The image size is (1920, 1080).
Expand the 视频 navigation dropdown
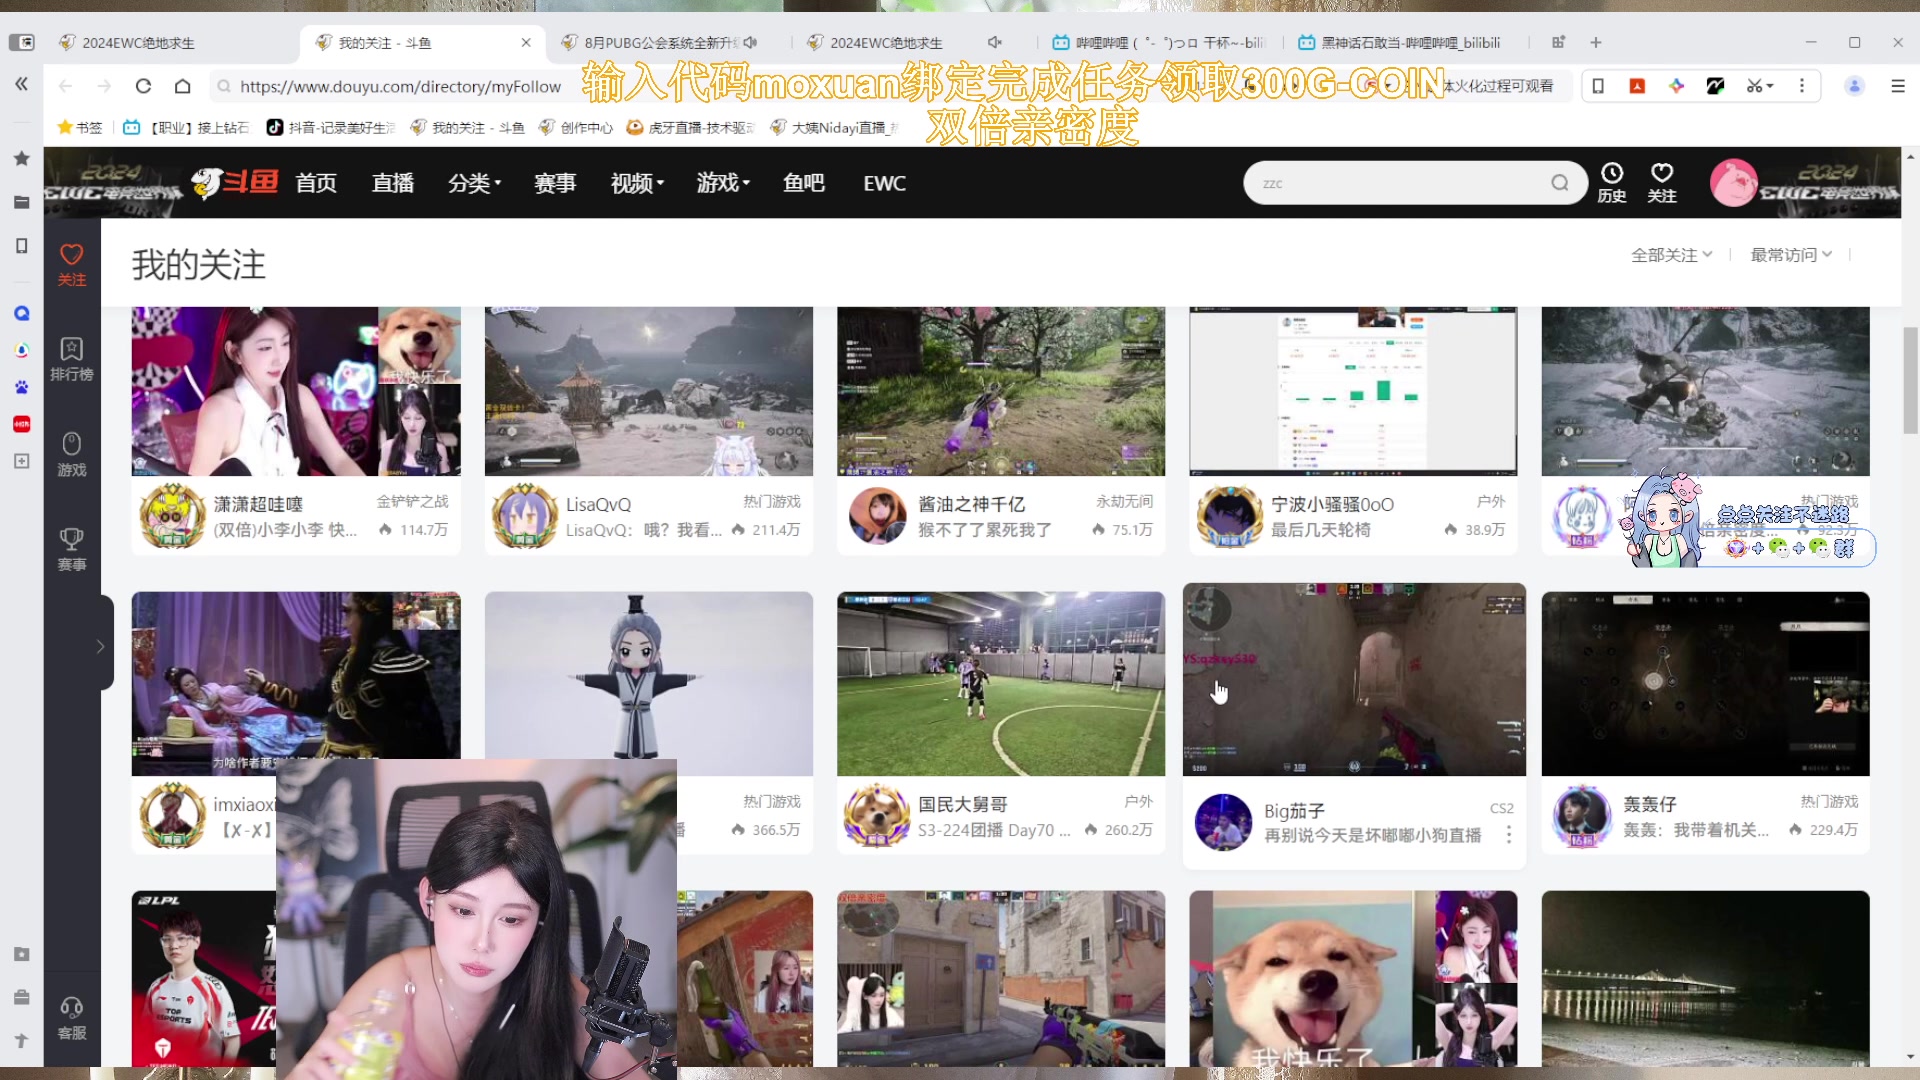click(x=637, y=183)
